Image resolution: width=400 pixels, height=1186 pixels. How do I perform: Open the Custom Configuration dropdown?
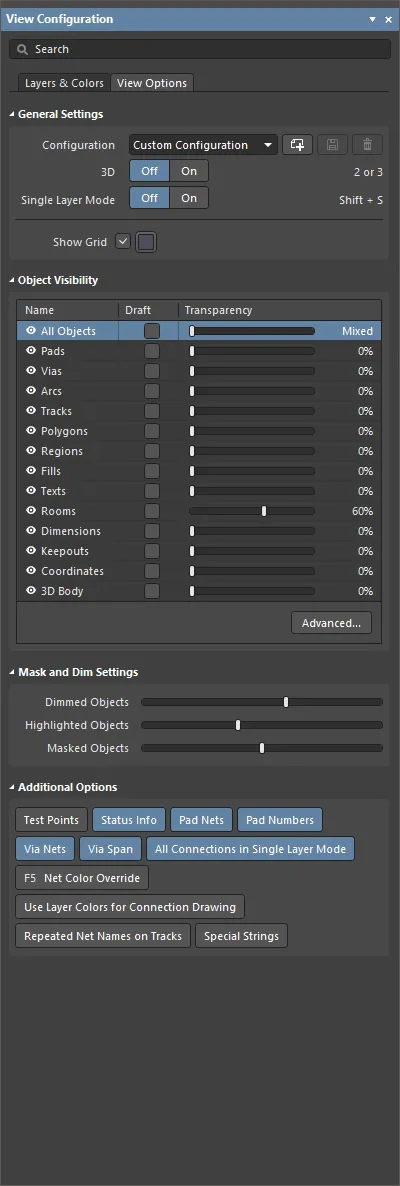tap(203, 145)
